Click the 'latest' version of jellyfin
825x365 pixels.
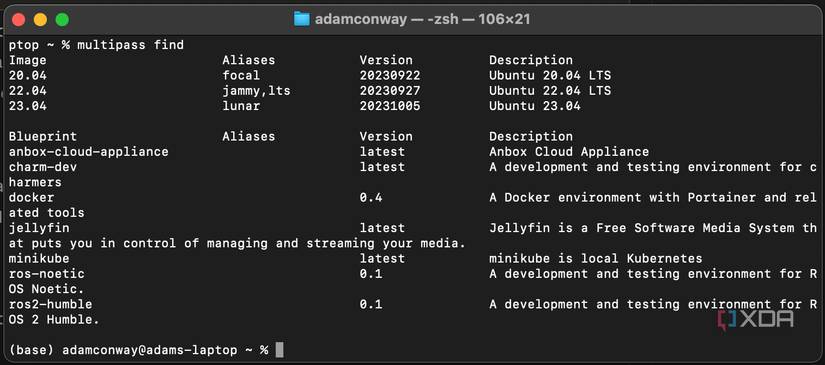point(383,228)
